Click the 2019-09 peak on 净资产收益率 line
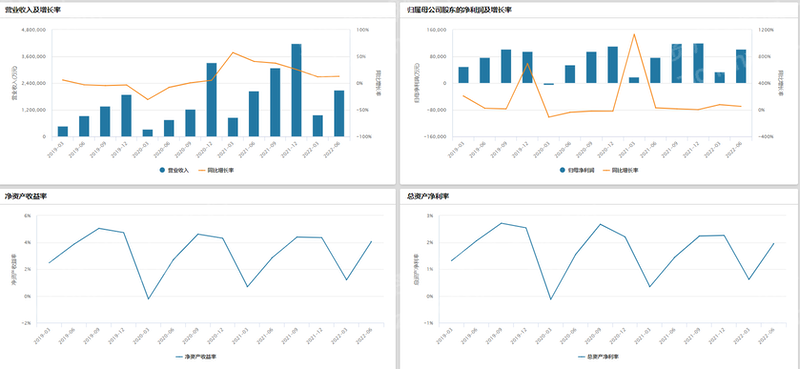 pos(98,228)
